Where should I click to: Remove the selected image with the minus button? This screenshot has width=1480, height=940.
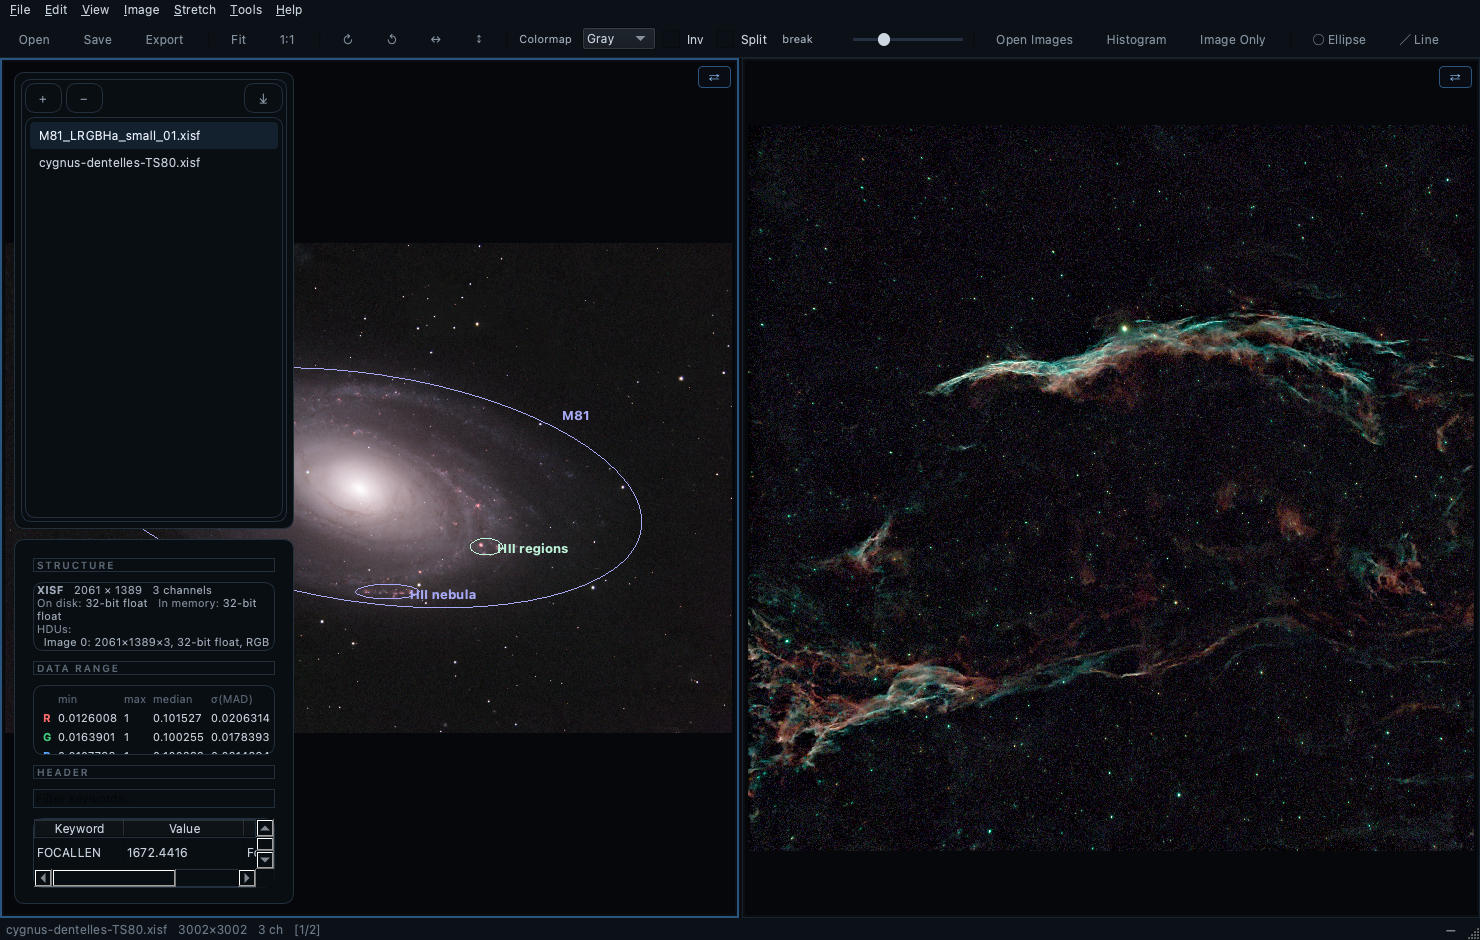coord(84,99)
